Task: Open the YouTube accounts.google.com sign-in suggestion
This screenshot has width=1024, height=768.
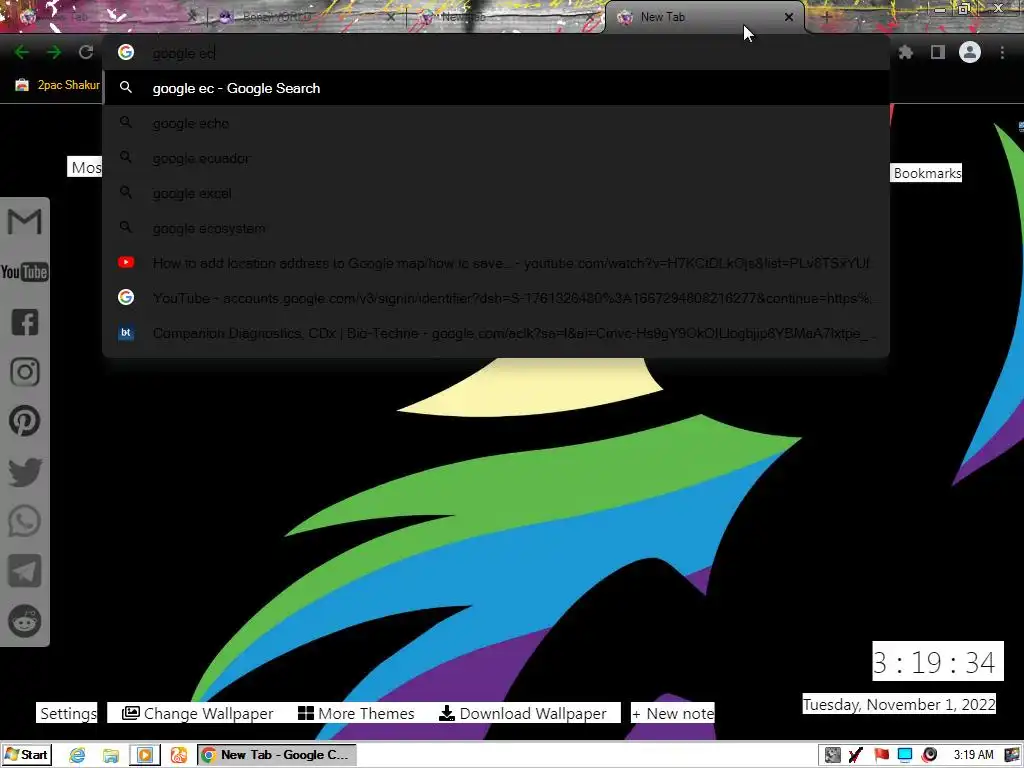Action: (x=496, y=298)
